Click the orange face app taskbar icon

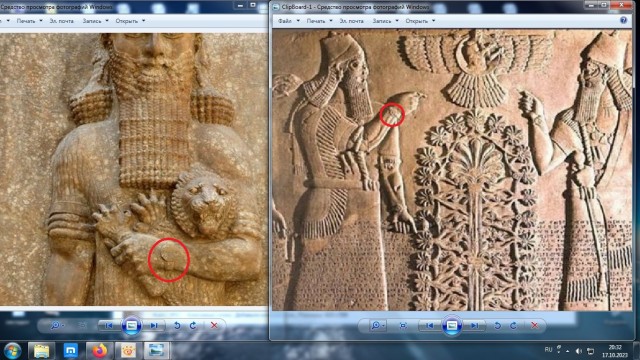tap(128, 351)
